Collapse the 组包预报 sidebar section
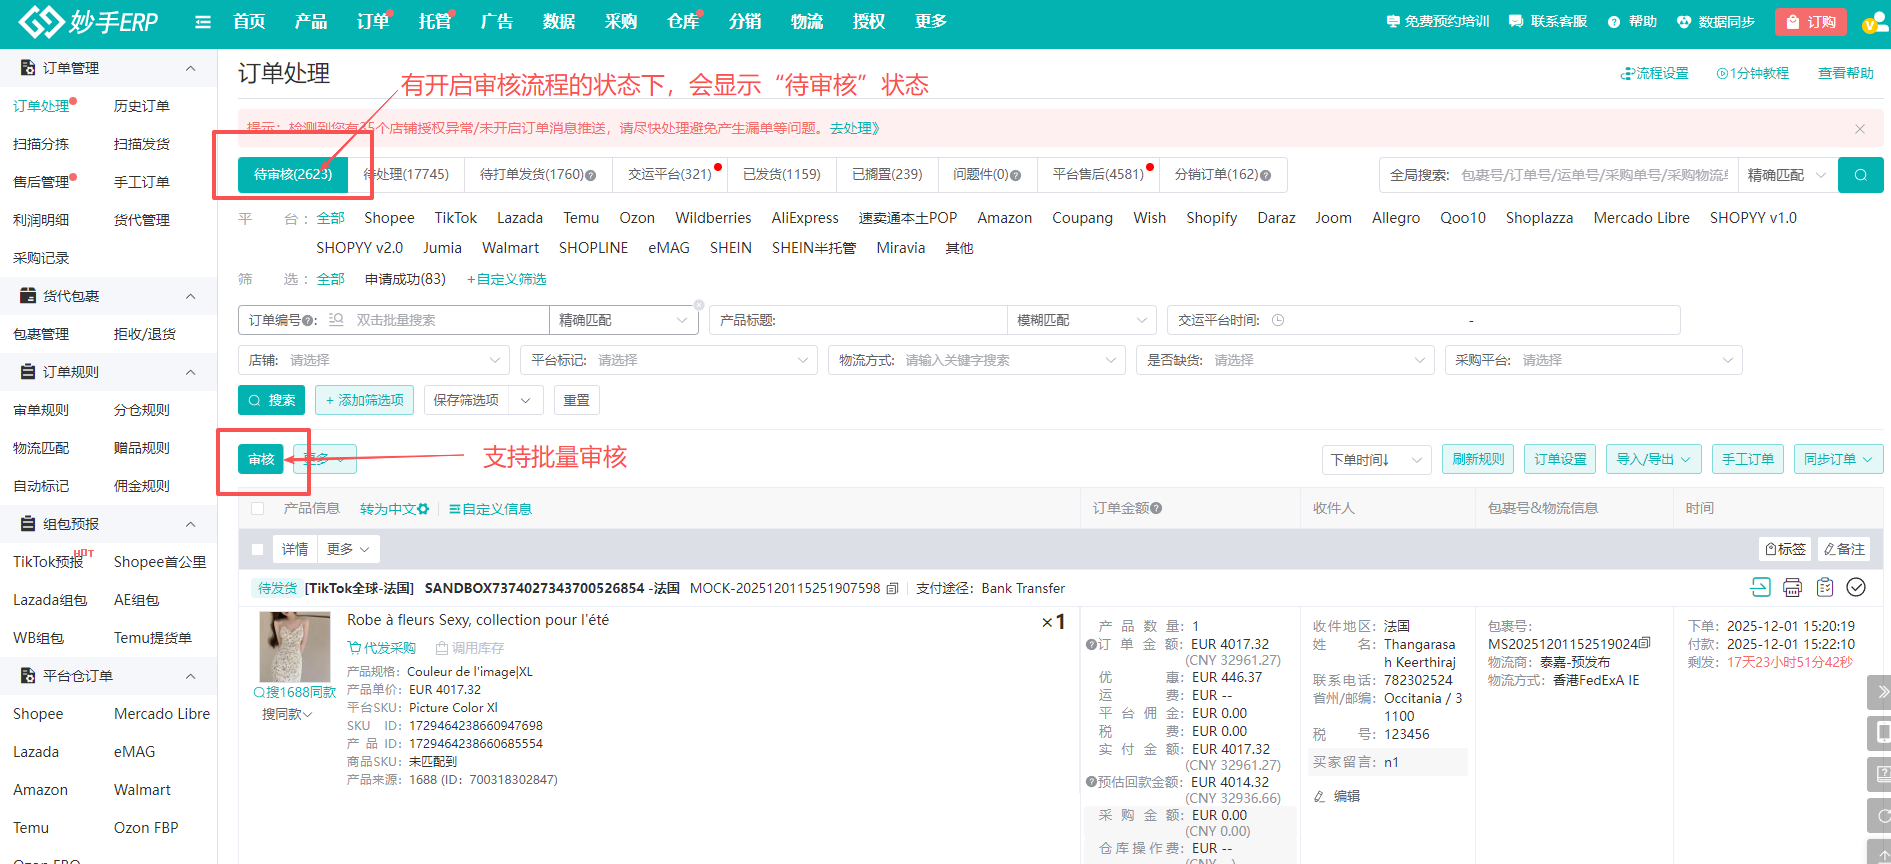Image resolution: width=1891 pixels, height=864 pixels. [x=190, y=524]
